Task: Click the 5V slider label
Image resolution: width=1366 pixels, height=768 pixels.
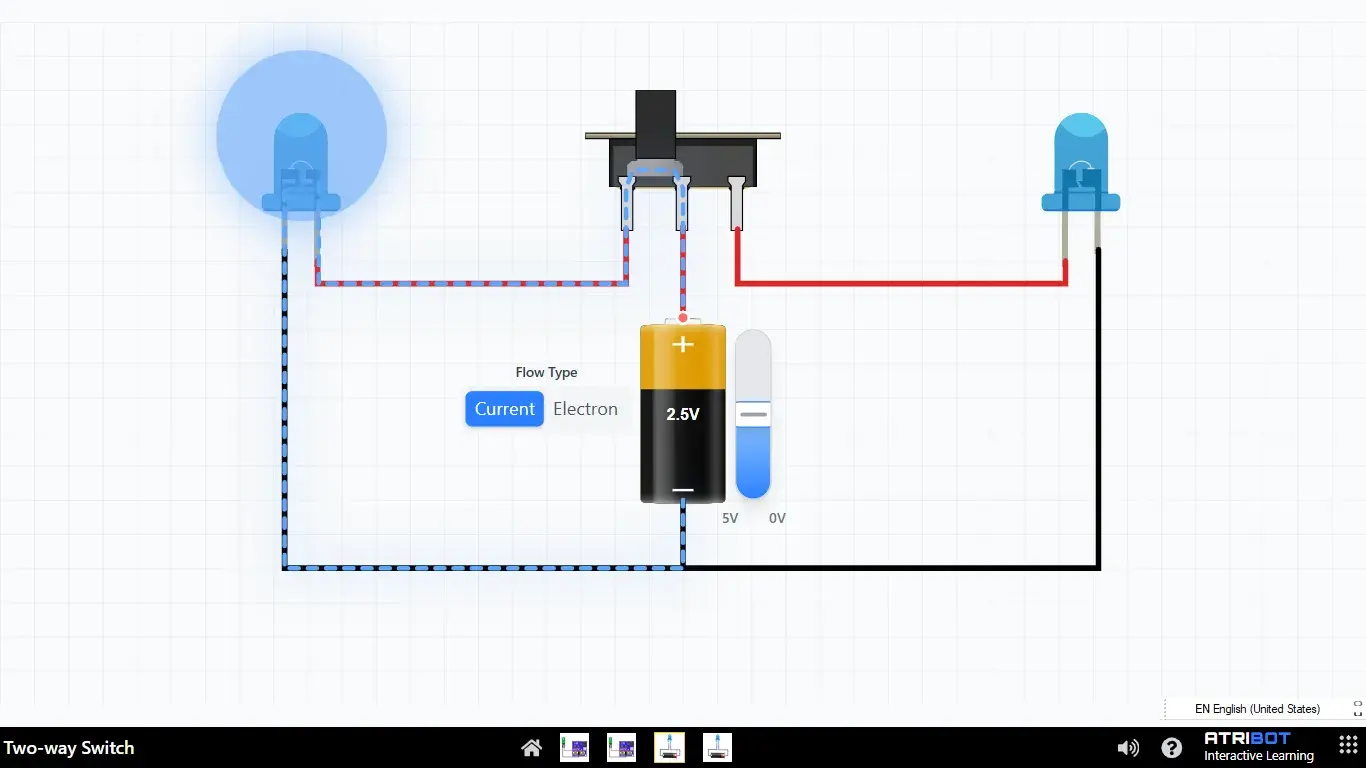Action: [x=730, y=518]
